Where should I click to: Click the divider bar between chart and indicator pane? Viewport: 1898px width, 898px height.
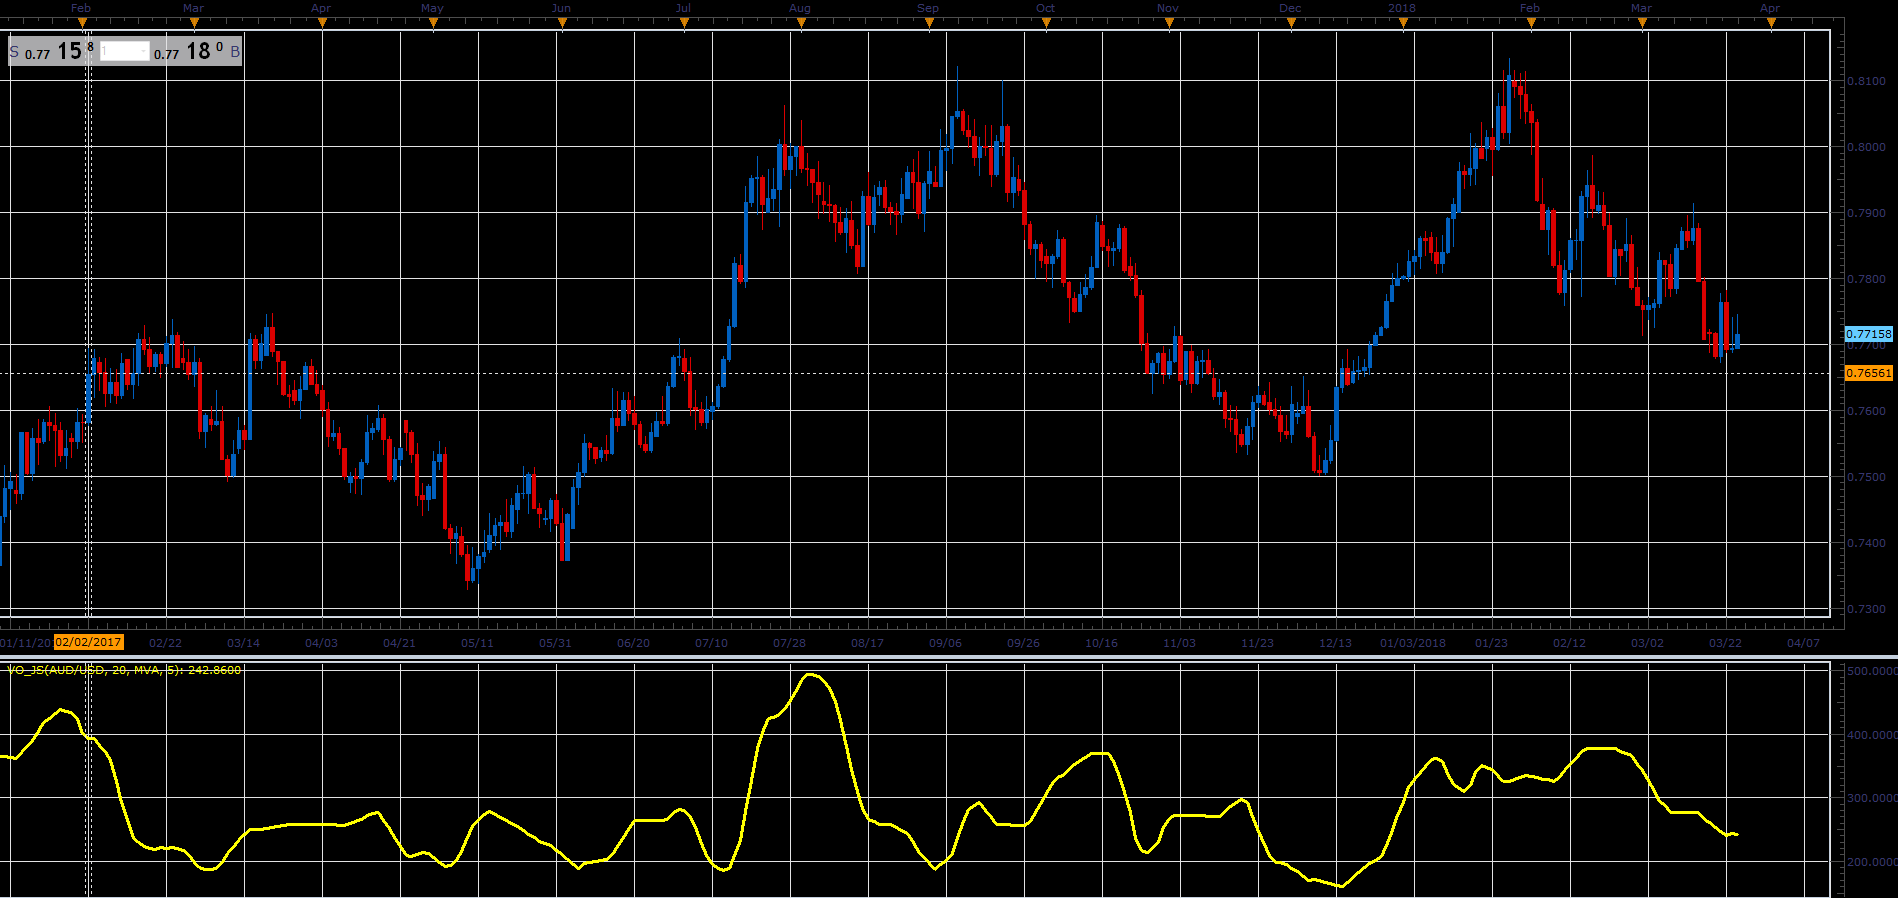point(949,657)
